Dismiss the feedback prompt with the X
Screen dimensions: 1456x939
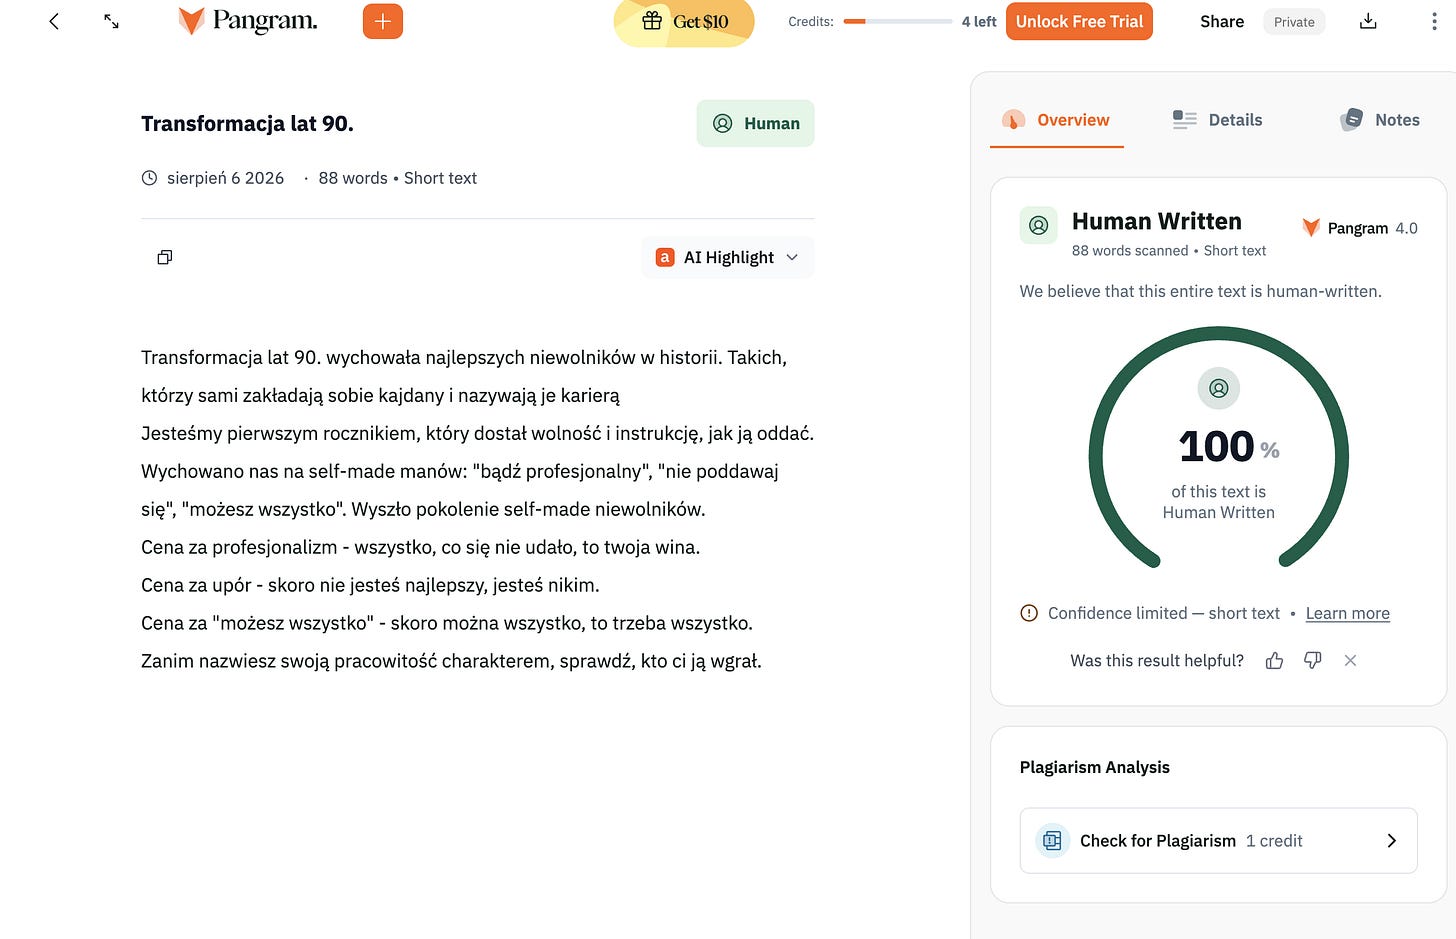tap(1350, 660)
